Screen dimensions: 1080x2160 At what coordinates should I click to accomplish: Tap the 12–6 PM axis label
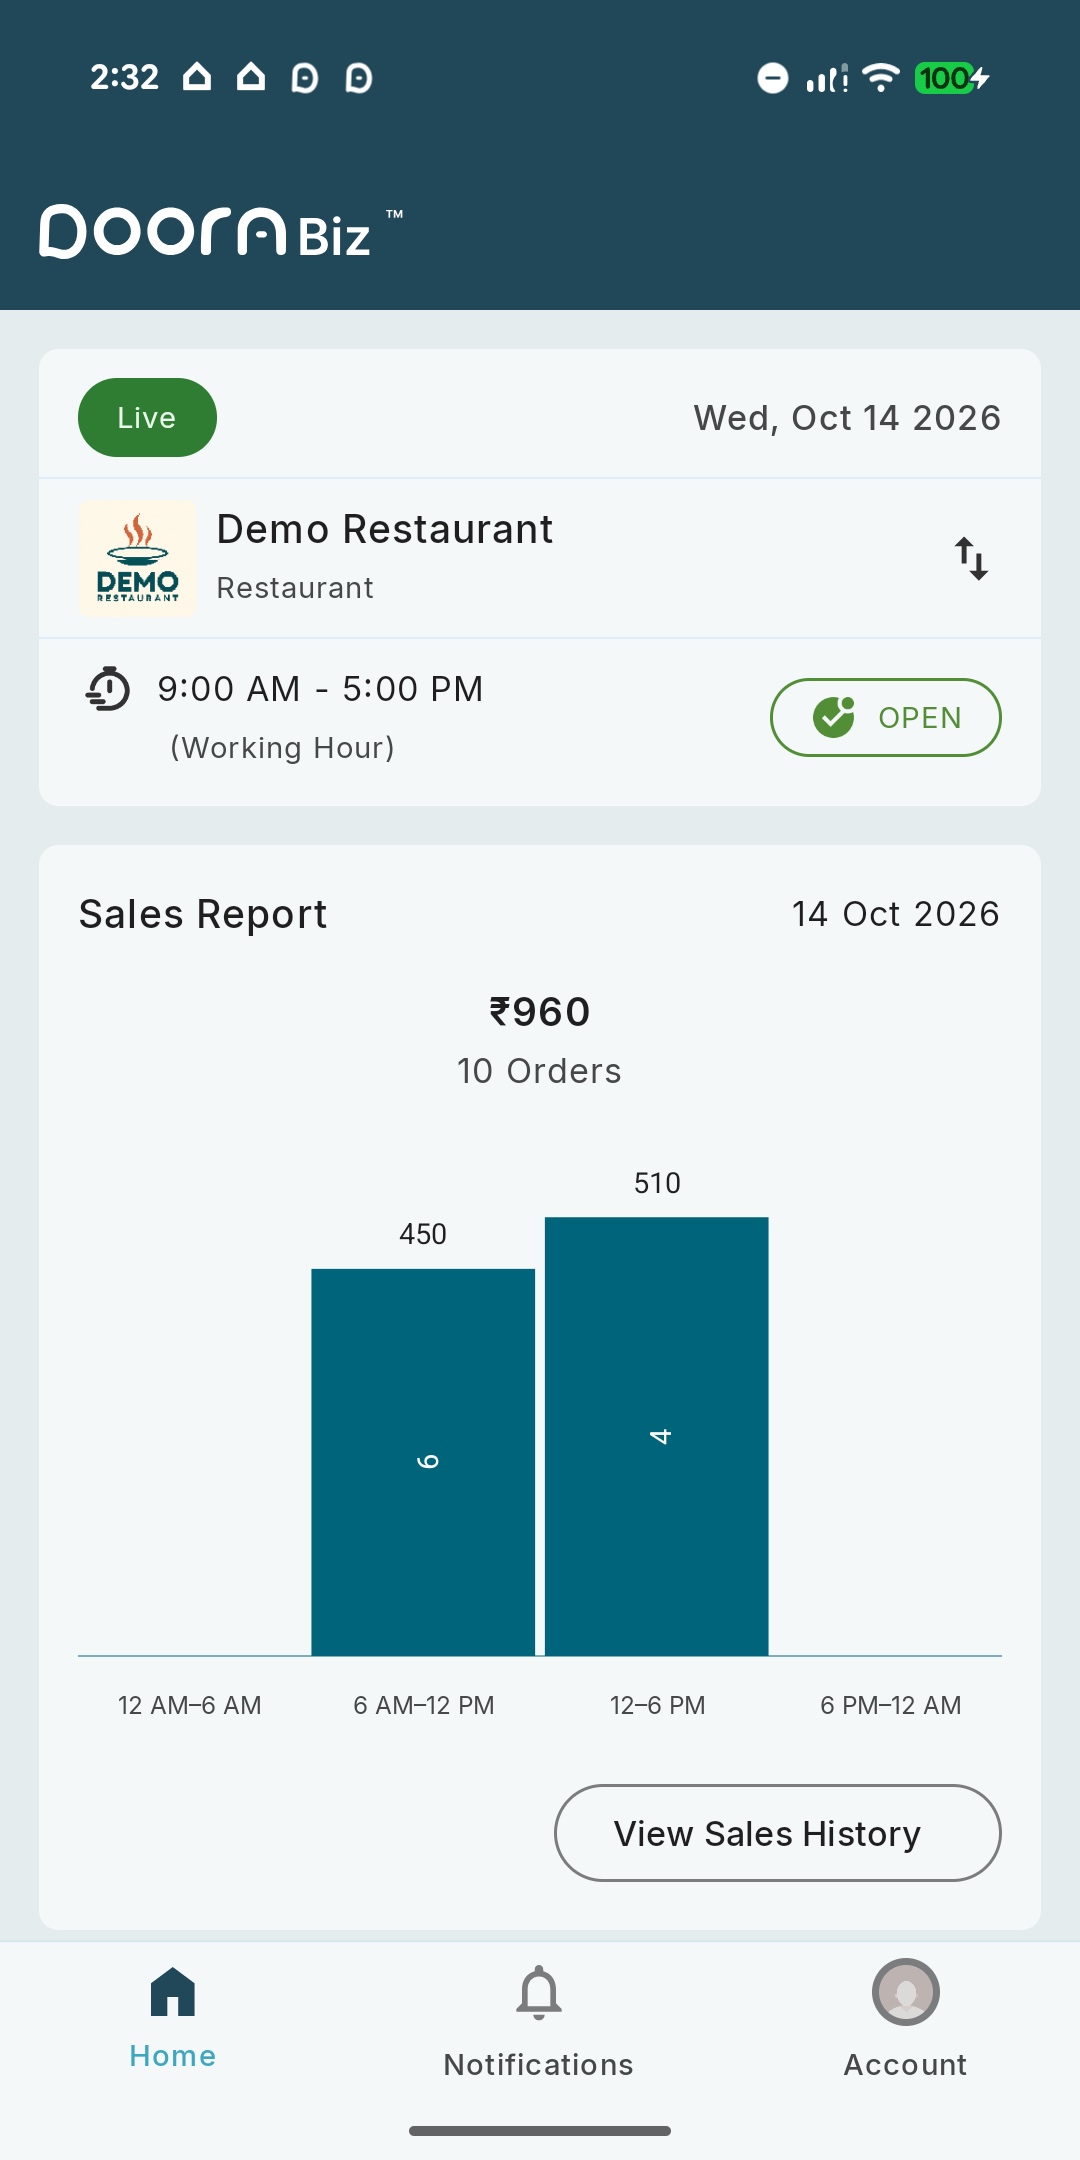click(658, 1705)
